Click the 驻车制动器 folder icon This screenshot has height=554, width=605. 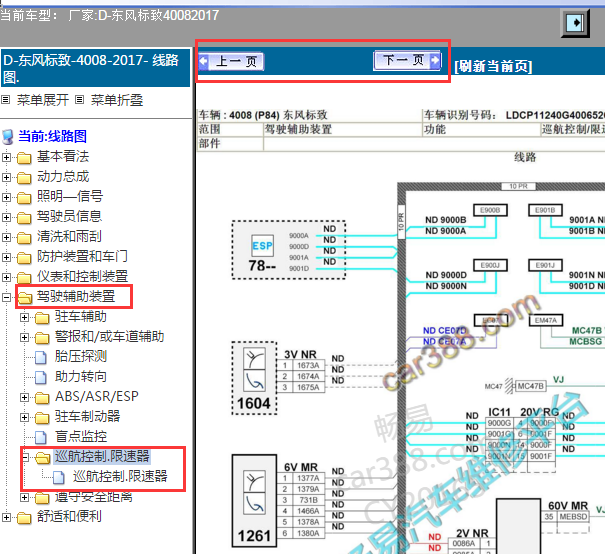click(x=42, y=418)
